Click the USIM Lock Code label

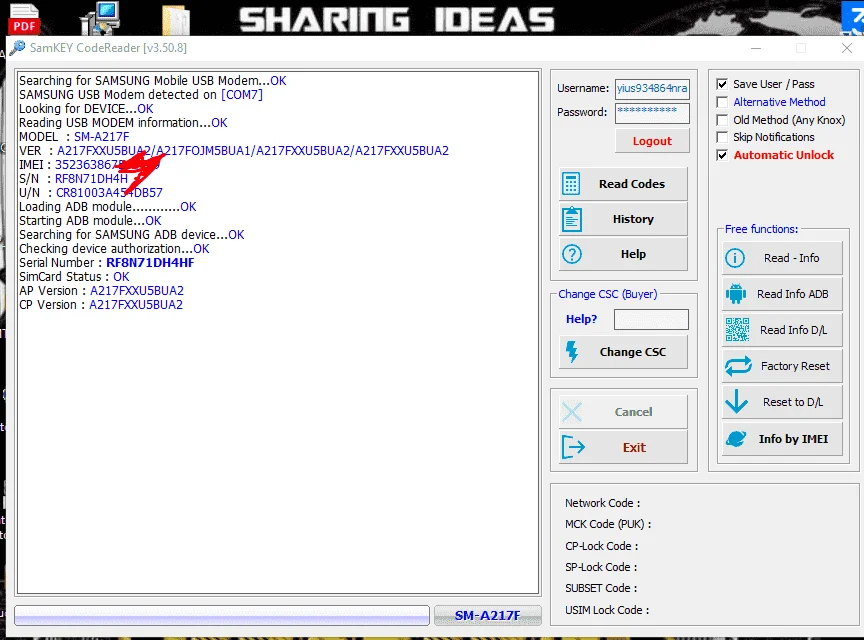click(x=607, y=610)
